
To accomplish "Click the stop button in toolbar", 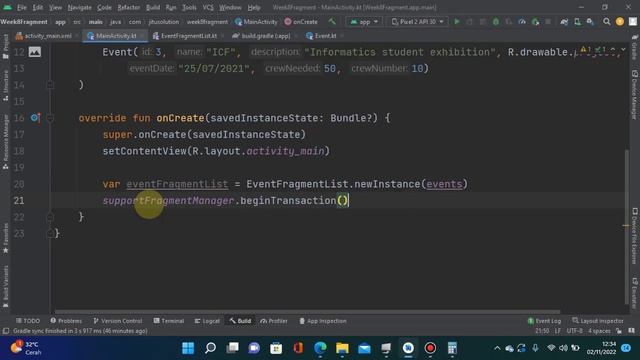I will pos(548,22).
